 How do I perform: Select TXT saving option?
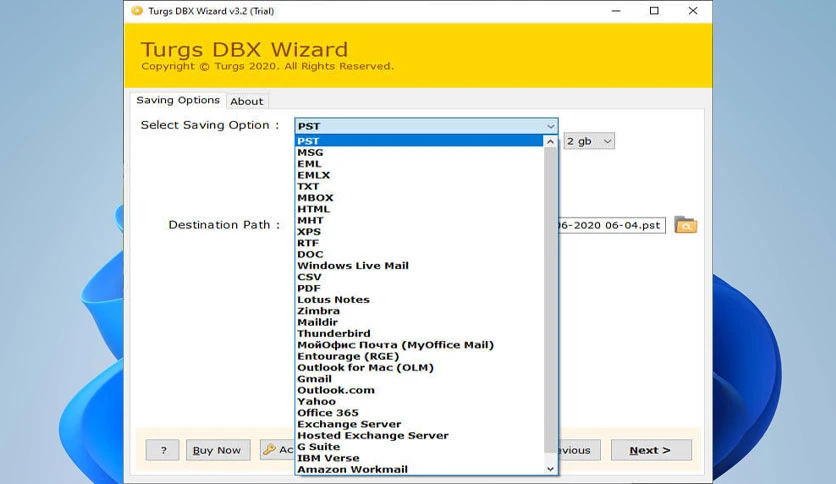(x=420, y=186)
